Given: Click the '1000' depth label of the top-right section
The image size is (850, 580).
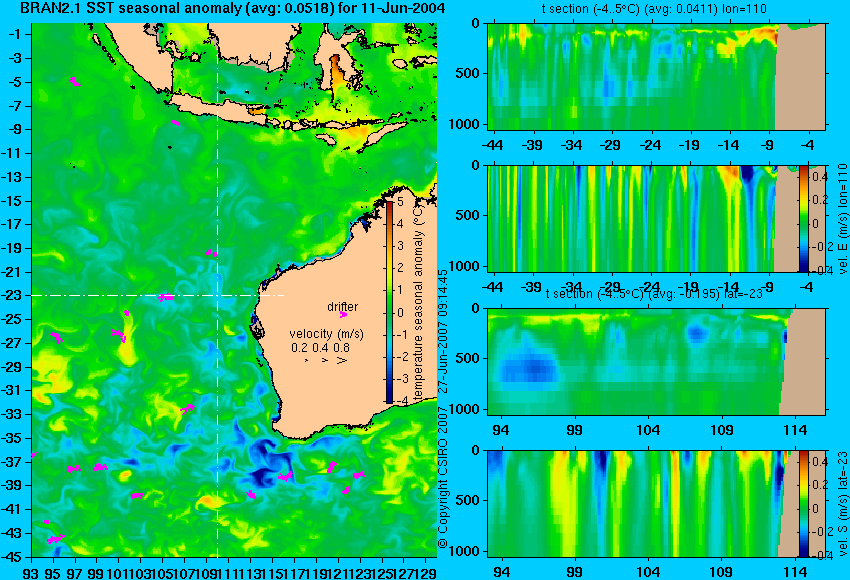Looking at the screenshot, I should pyautogui.click(x=464, y=124).
